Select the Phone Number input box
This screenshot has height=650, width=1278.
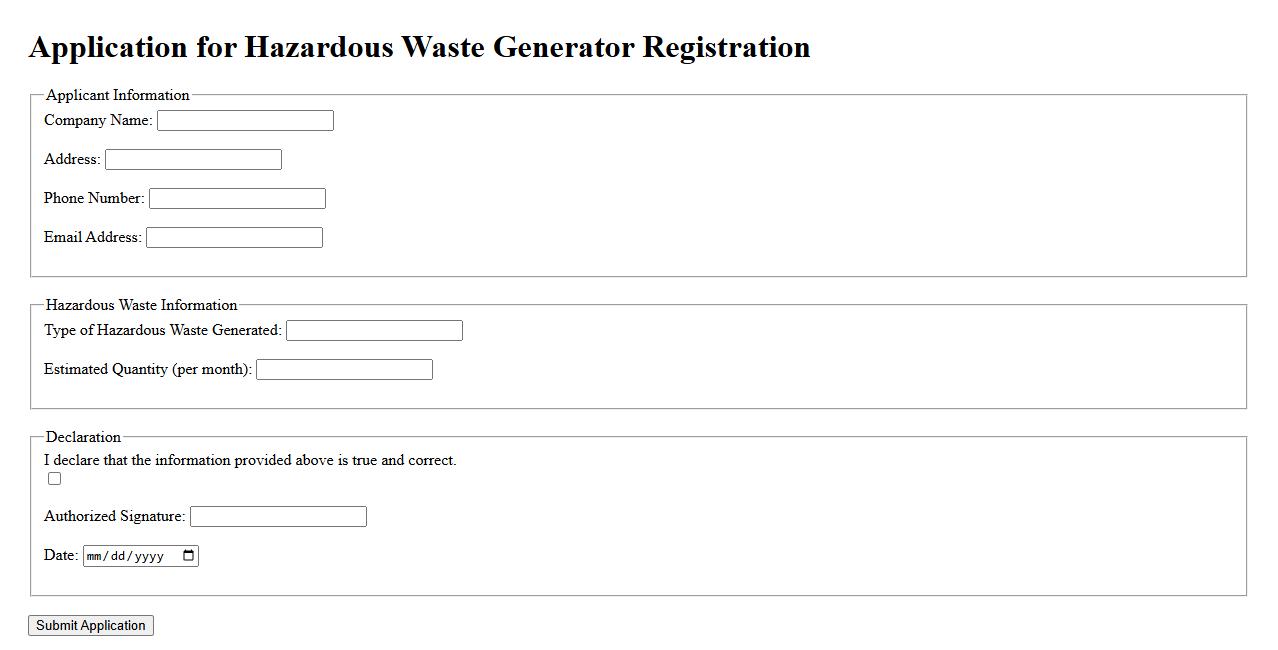click(237, 199)
